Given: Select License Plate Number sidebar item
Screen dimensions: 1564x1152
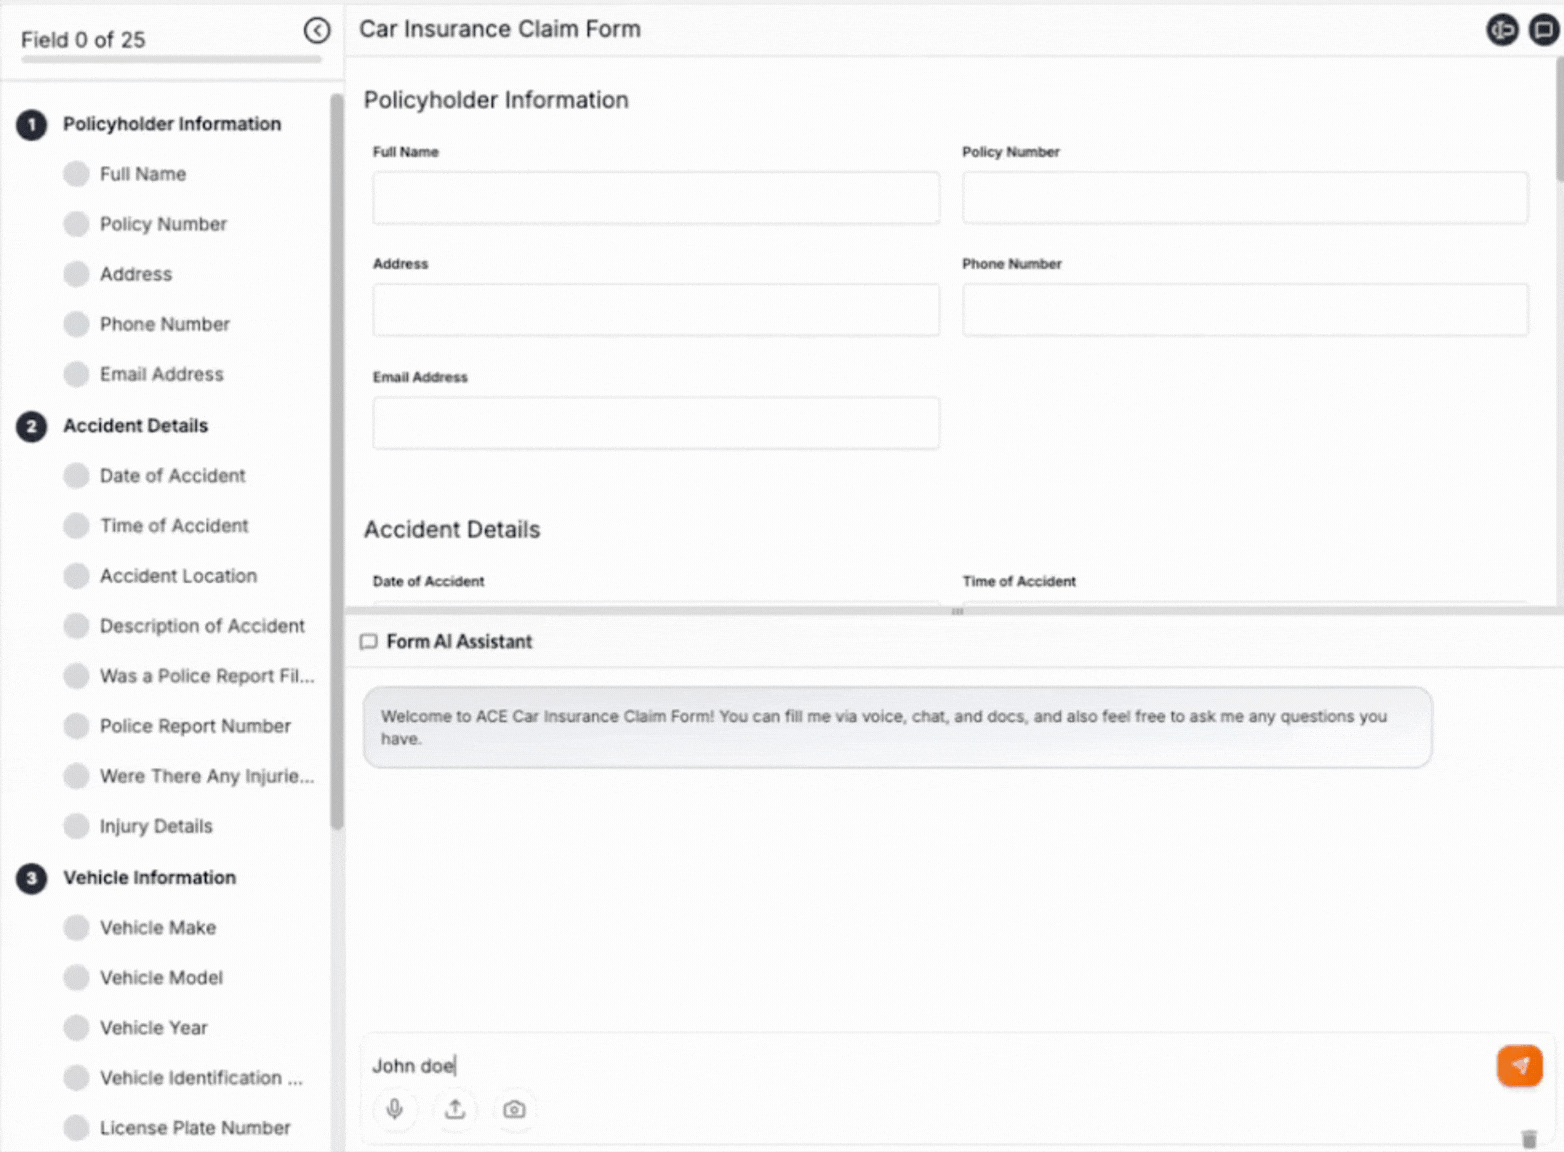Looking at the screenshot, I should (177, 1128).
